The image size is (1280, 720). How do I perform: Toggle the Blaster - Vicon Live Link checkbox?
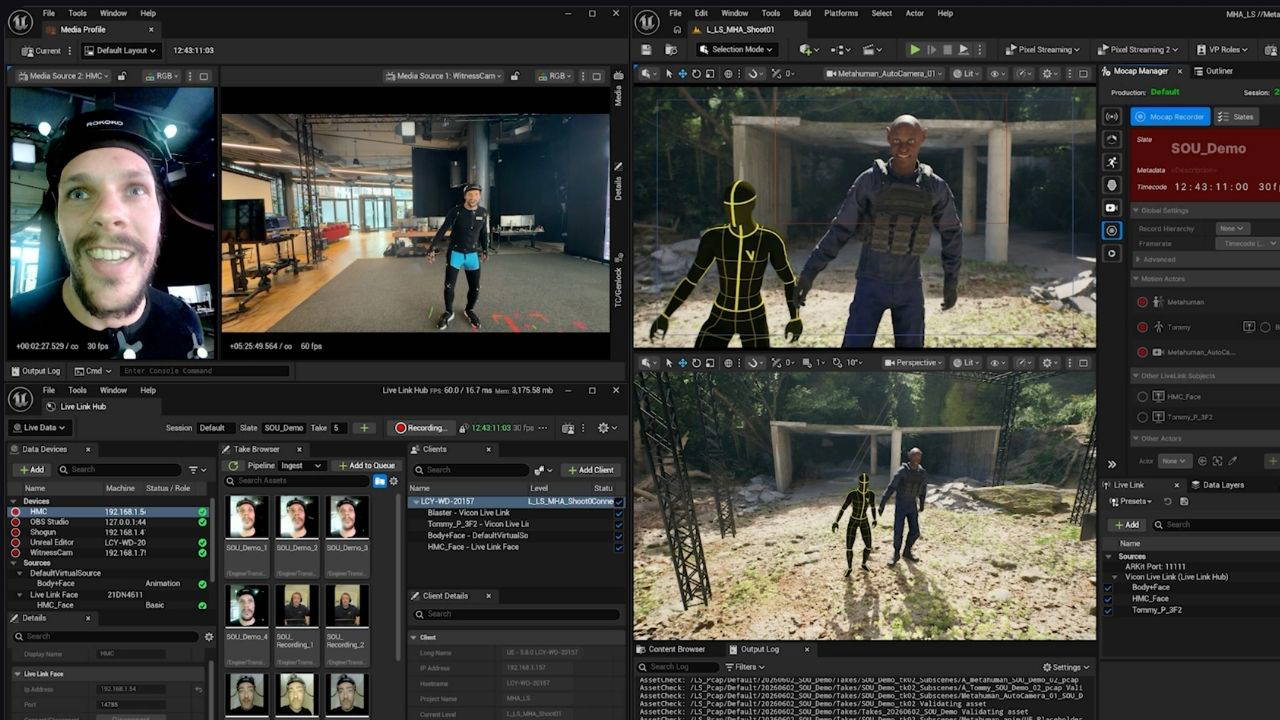point(618,513)
